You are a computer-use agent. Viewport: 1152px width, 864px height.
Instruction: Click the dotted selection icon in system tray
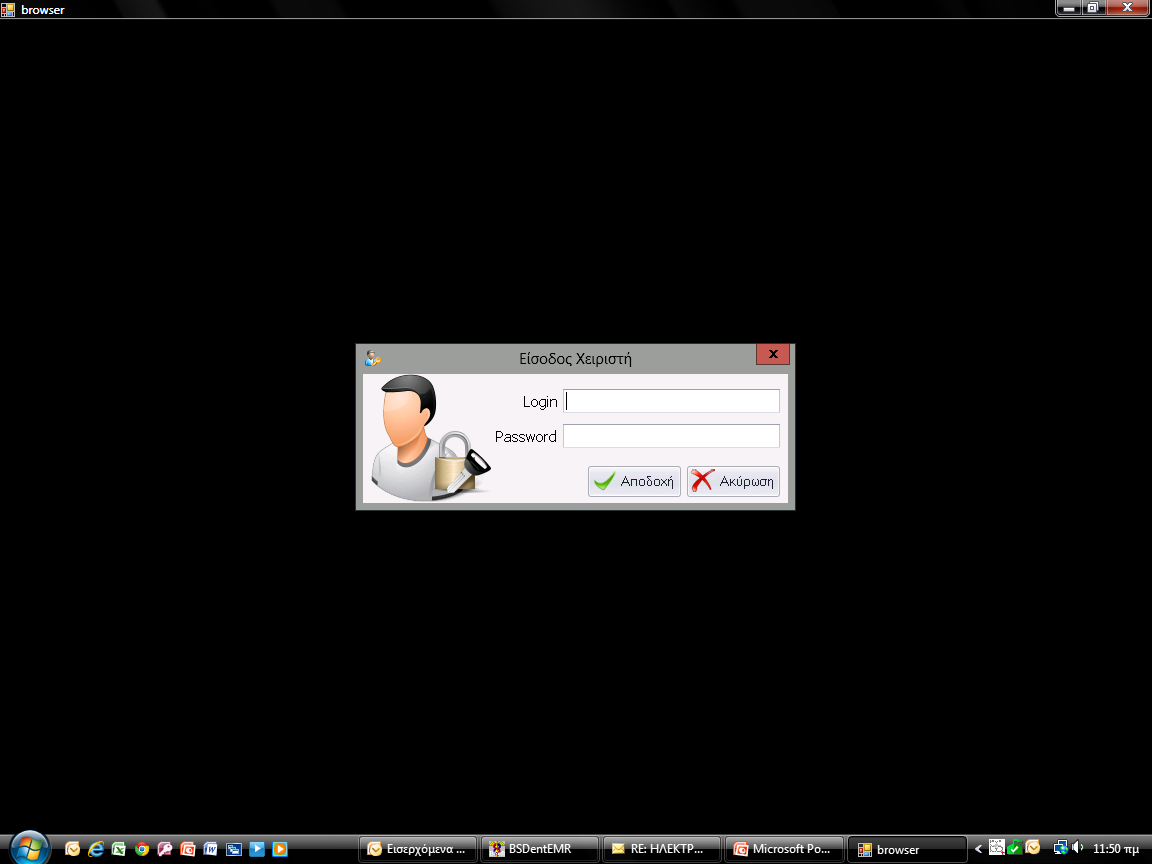coord(996,847)
